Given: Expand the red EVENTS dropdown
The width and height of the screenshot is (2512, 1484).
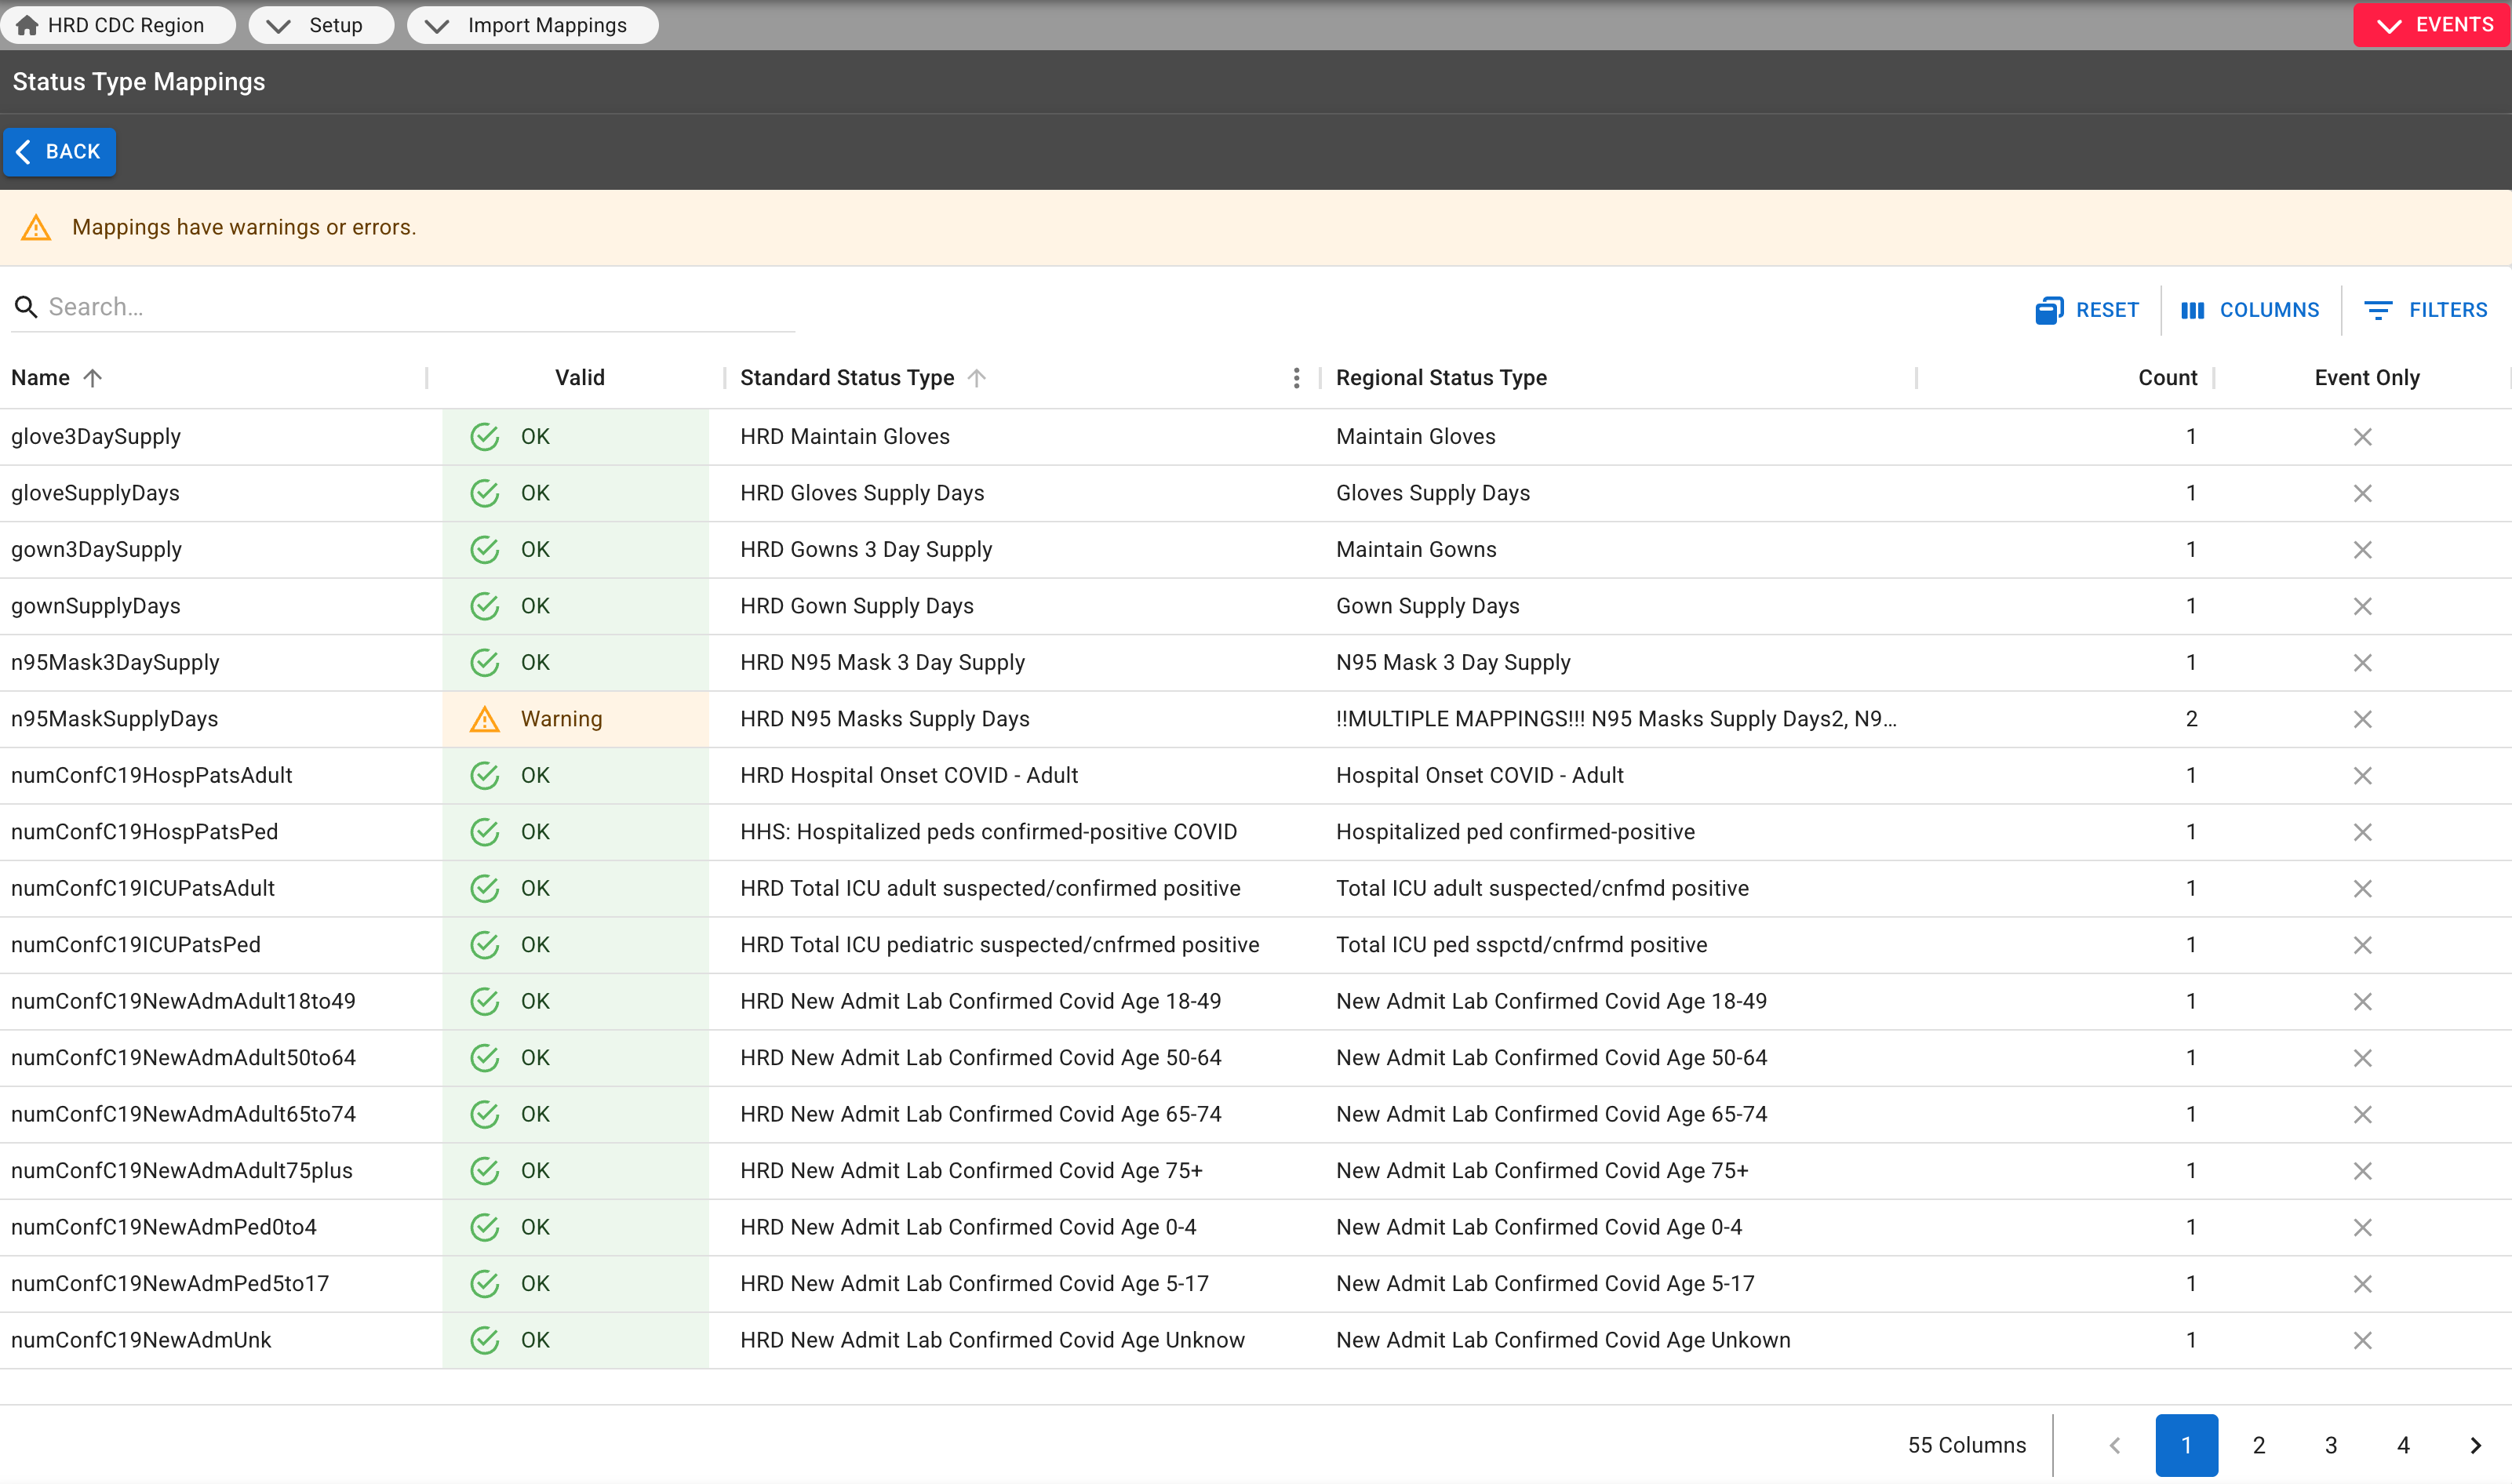Looking at the screenshot, I should click(x=2431, y=25).
